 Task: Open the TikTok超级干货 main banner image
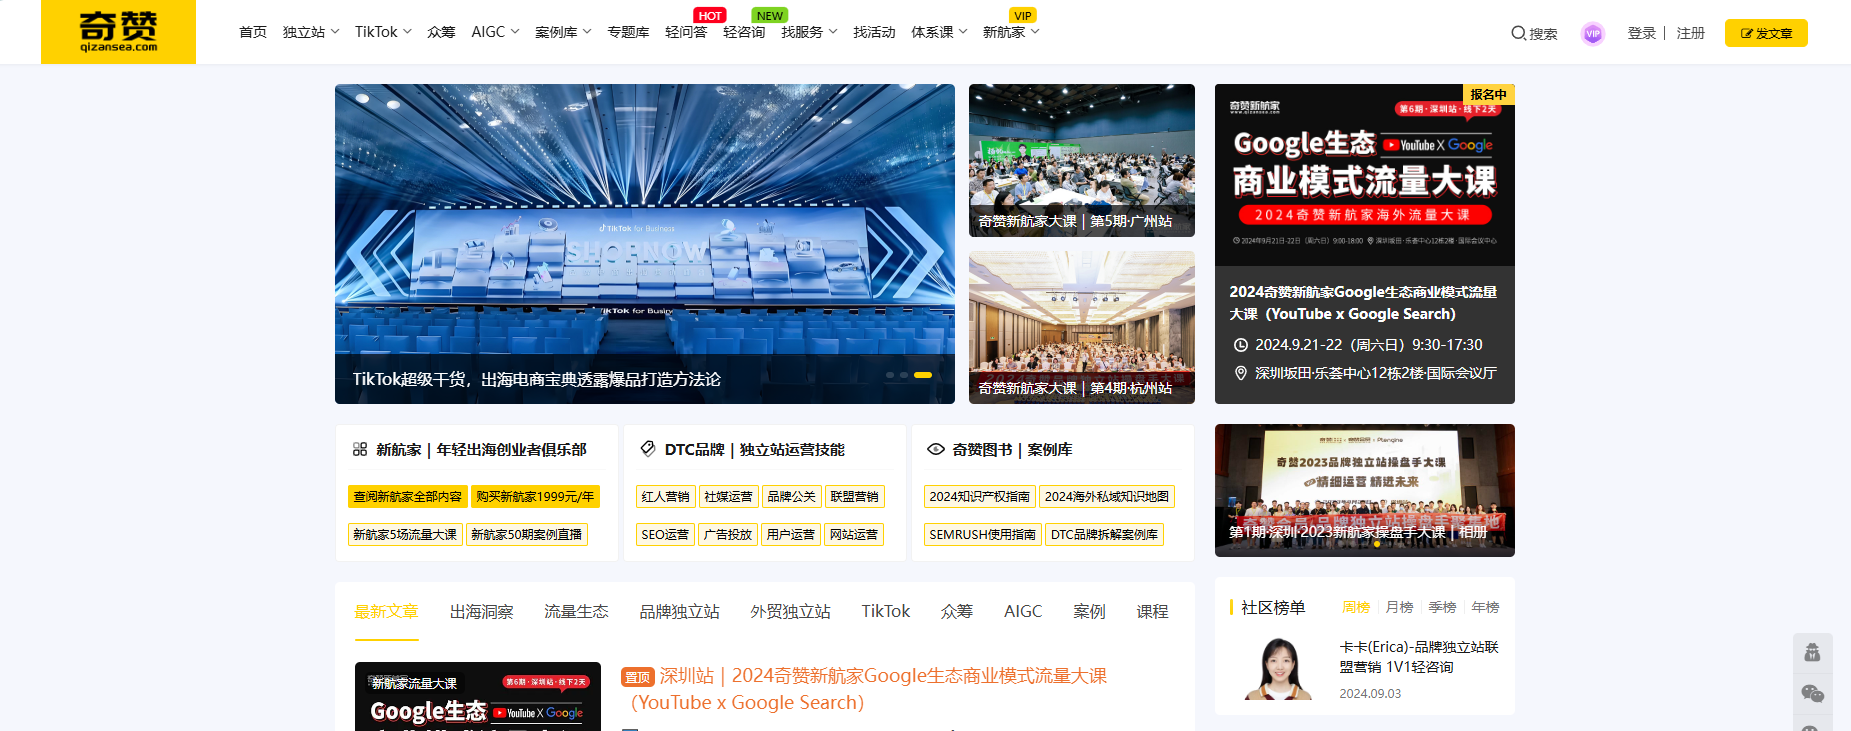[645, 244]
